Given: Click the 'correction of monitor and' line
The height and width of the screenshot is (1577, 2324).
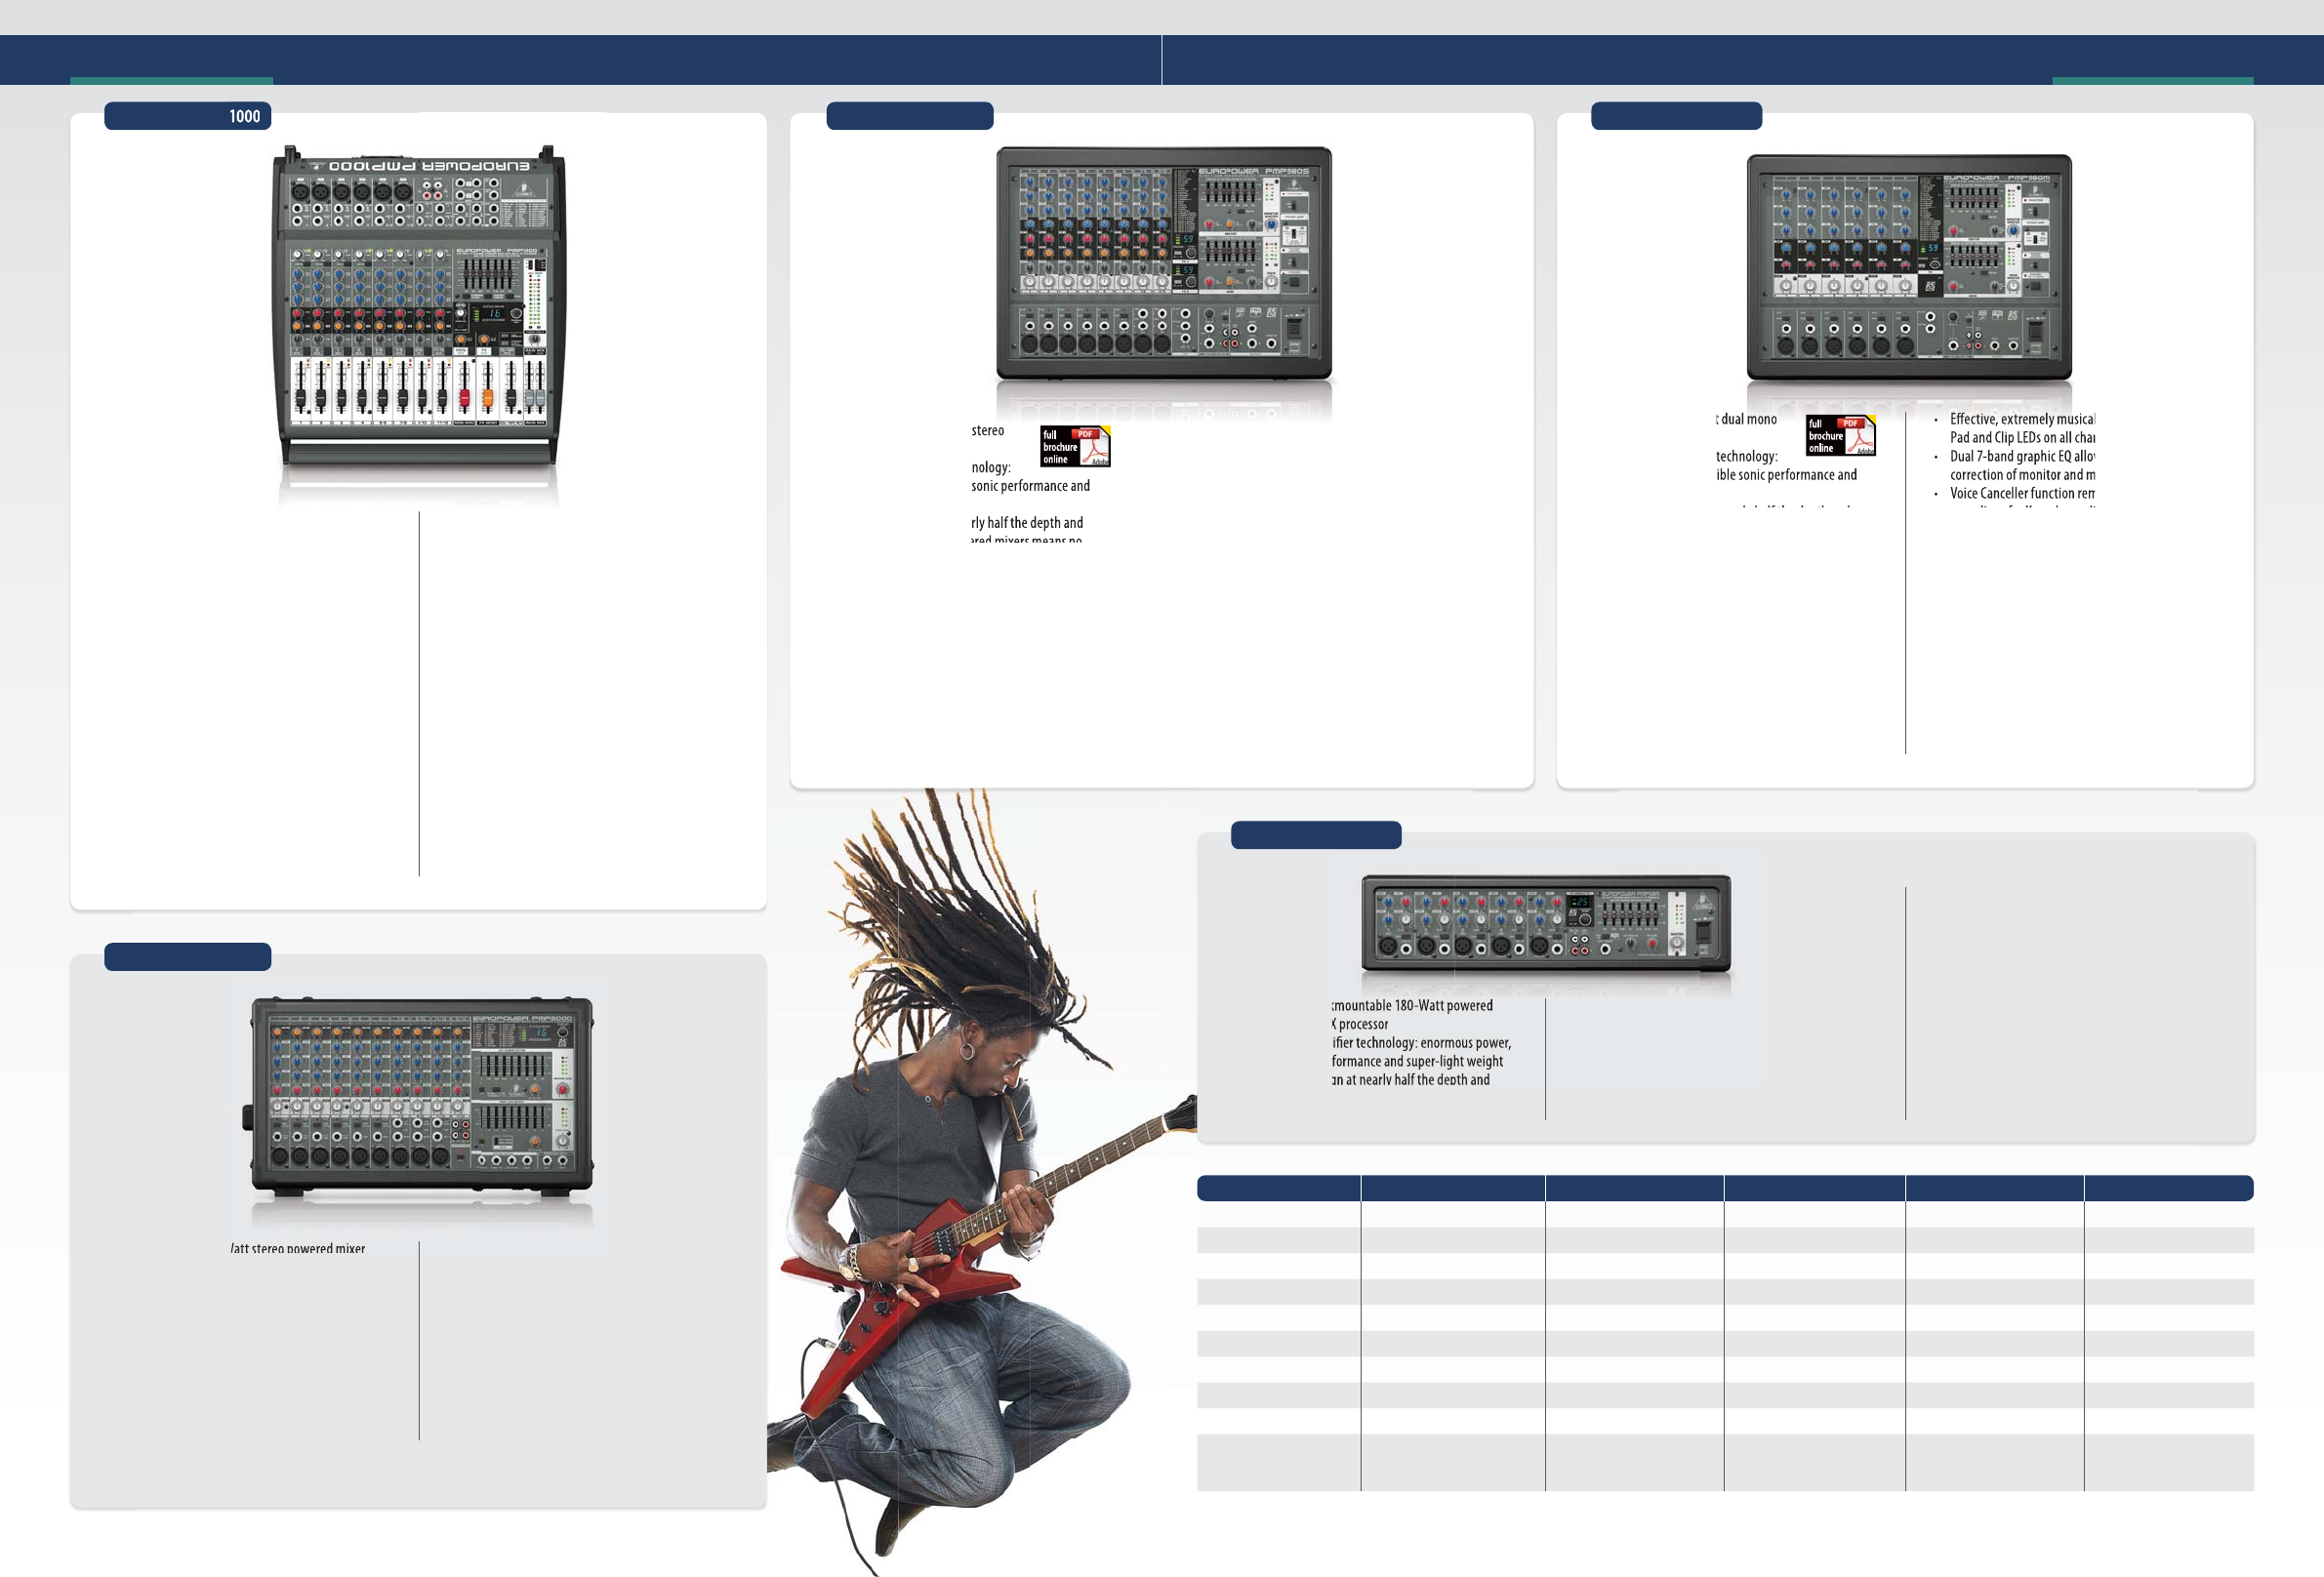Looking at the screenshot, I should (2022, 475).
